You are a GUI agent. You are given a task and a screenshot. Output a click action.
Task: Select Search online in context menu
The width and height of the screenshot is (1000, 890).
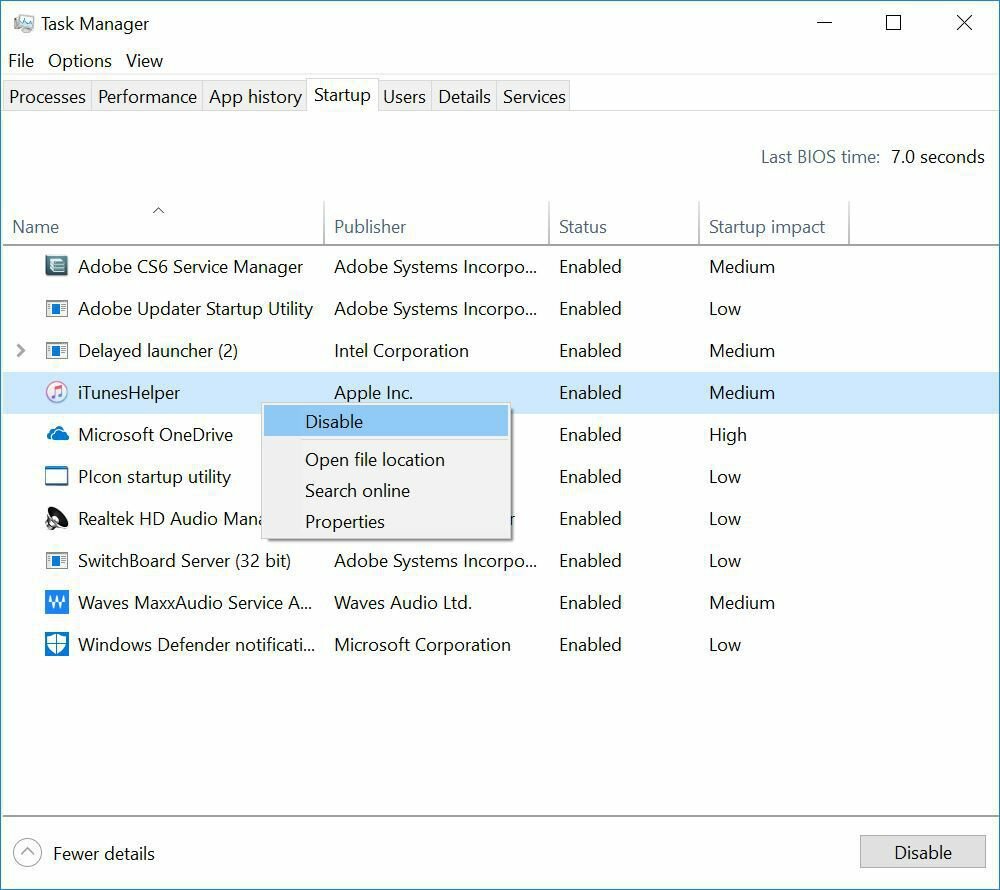(357, 491)
